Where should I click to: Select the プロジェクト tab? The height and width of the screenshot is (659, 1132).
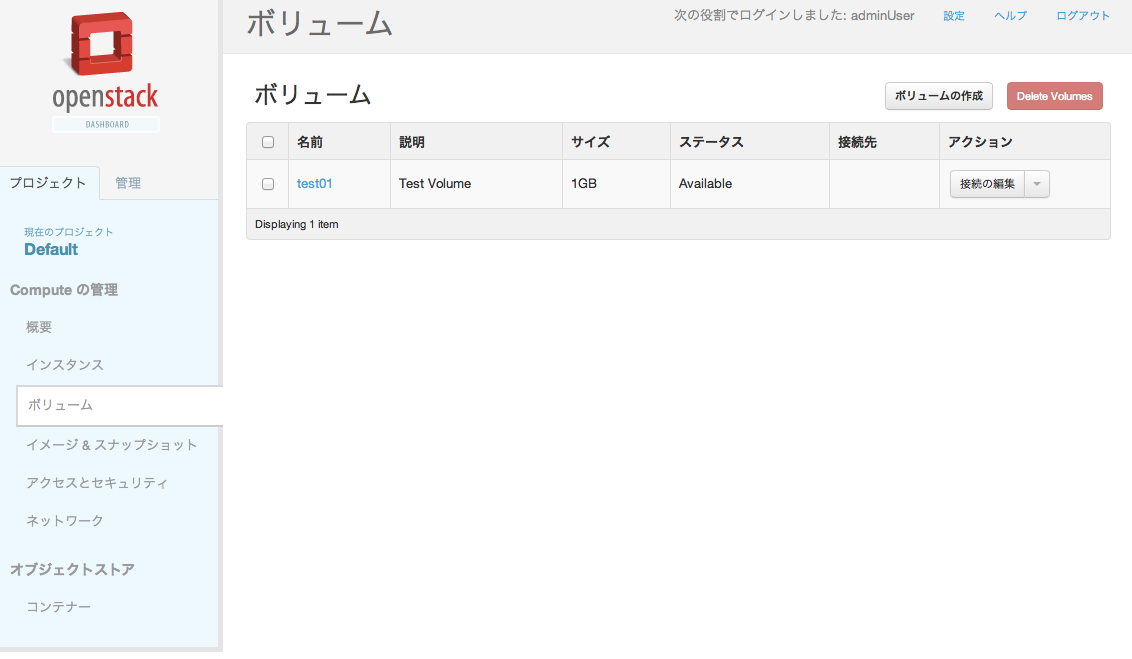tap(48, 183)
